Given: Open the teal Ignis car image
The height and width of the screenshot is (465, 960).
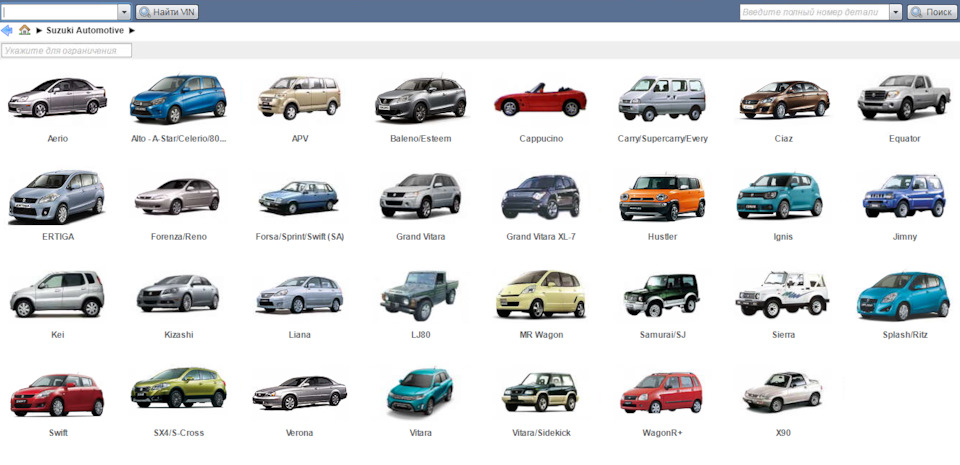Looking at the screenshot, I should 779,195.
